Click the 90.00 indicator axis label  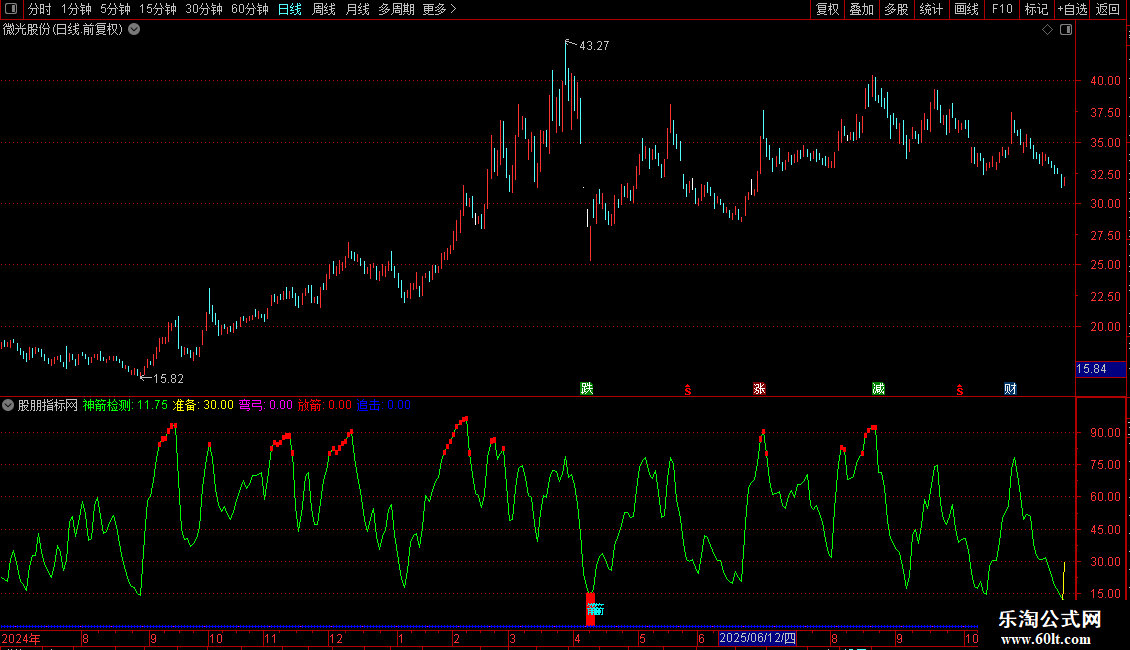[x=1105, y=432]
